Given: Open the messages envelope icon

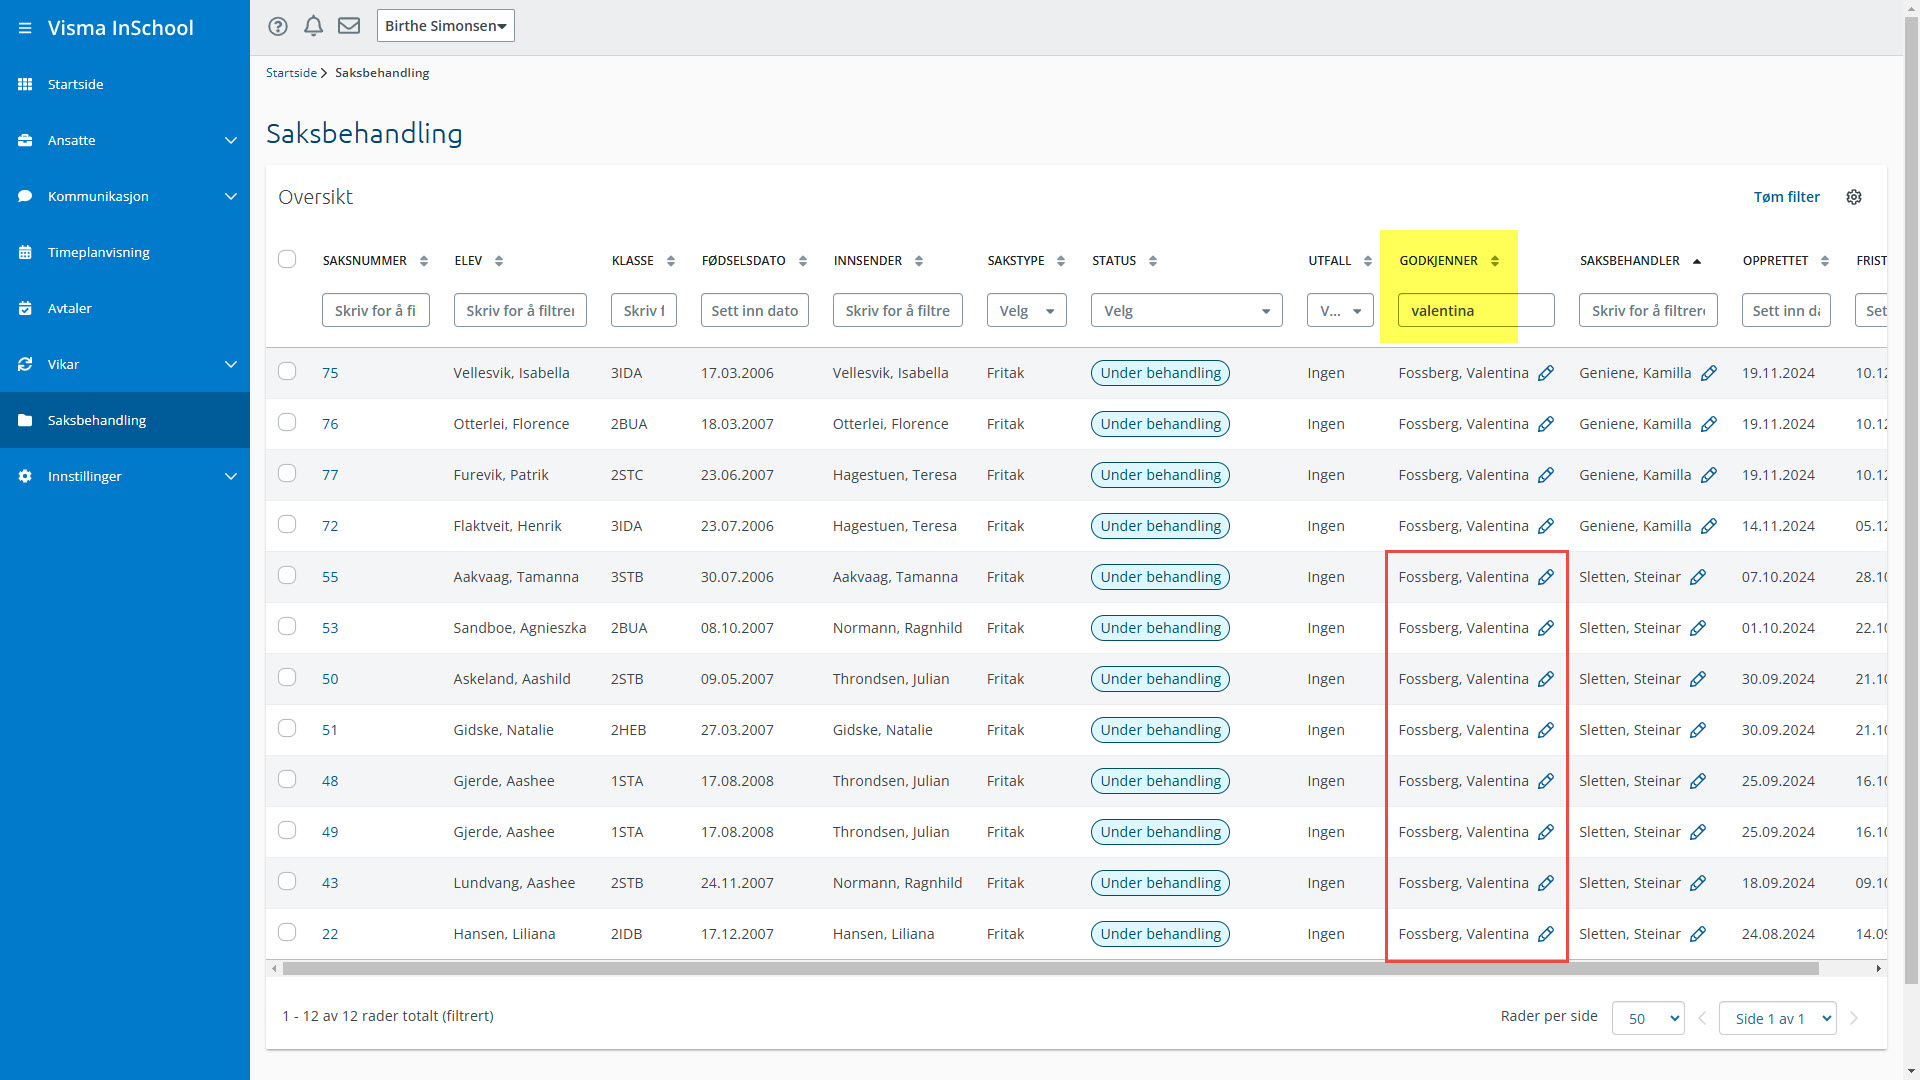Looking at the screenshot, I should pos(349,26).
